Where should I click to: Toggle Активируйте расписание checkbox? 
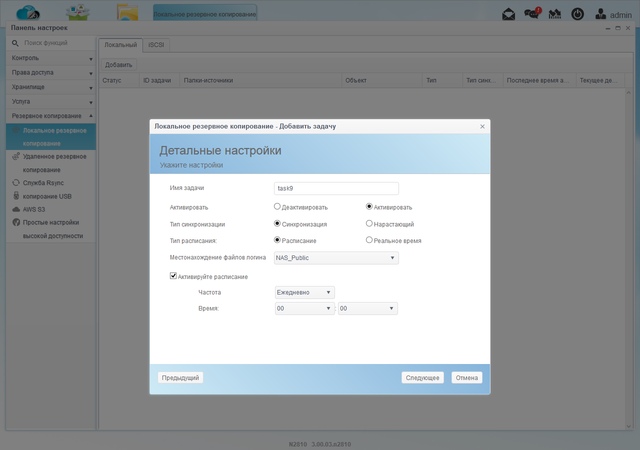tap(173, 276)
